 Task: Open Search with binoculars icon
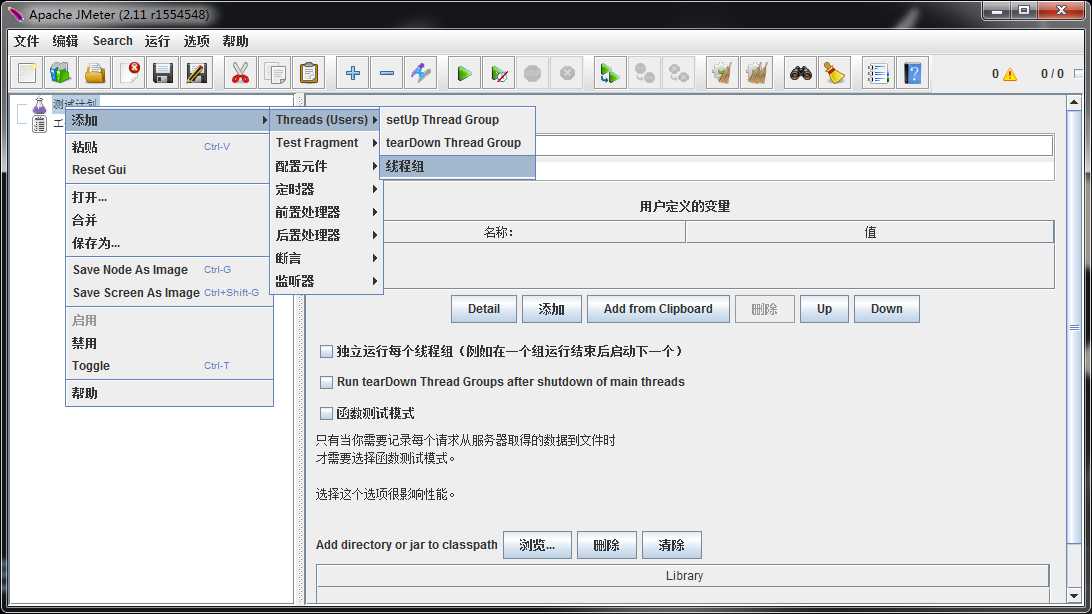(800, 72)
